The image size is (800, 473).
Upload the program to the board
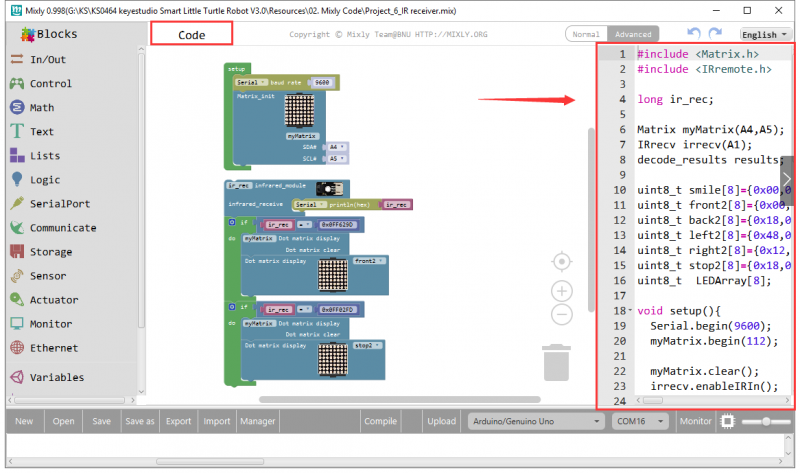click(x=441, y=421)
